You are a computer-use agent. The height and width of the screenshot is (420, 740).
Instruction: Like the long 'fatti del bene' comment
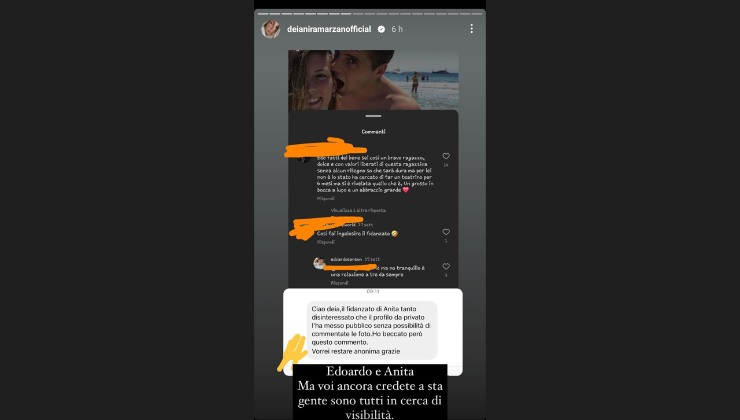446,156
